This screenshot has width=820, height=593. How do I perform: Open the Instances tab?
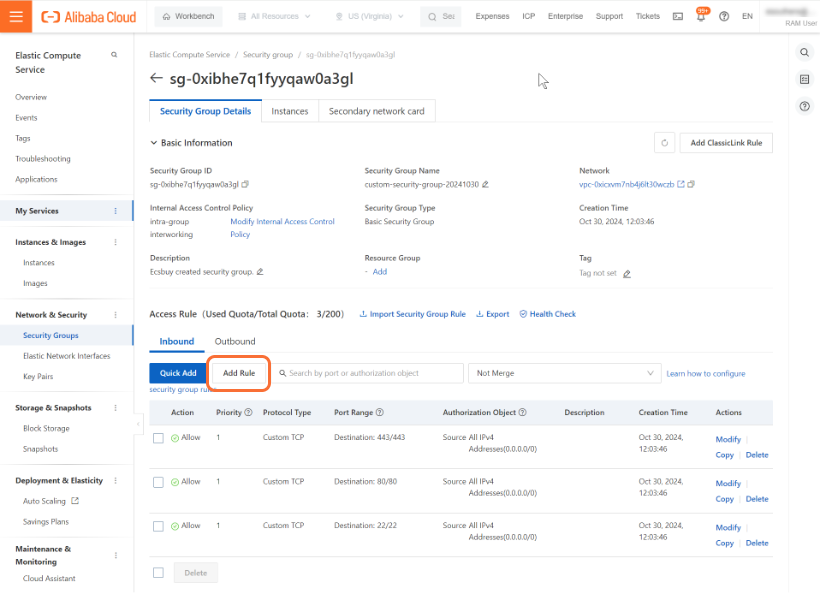tap(290, 111)
